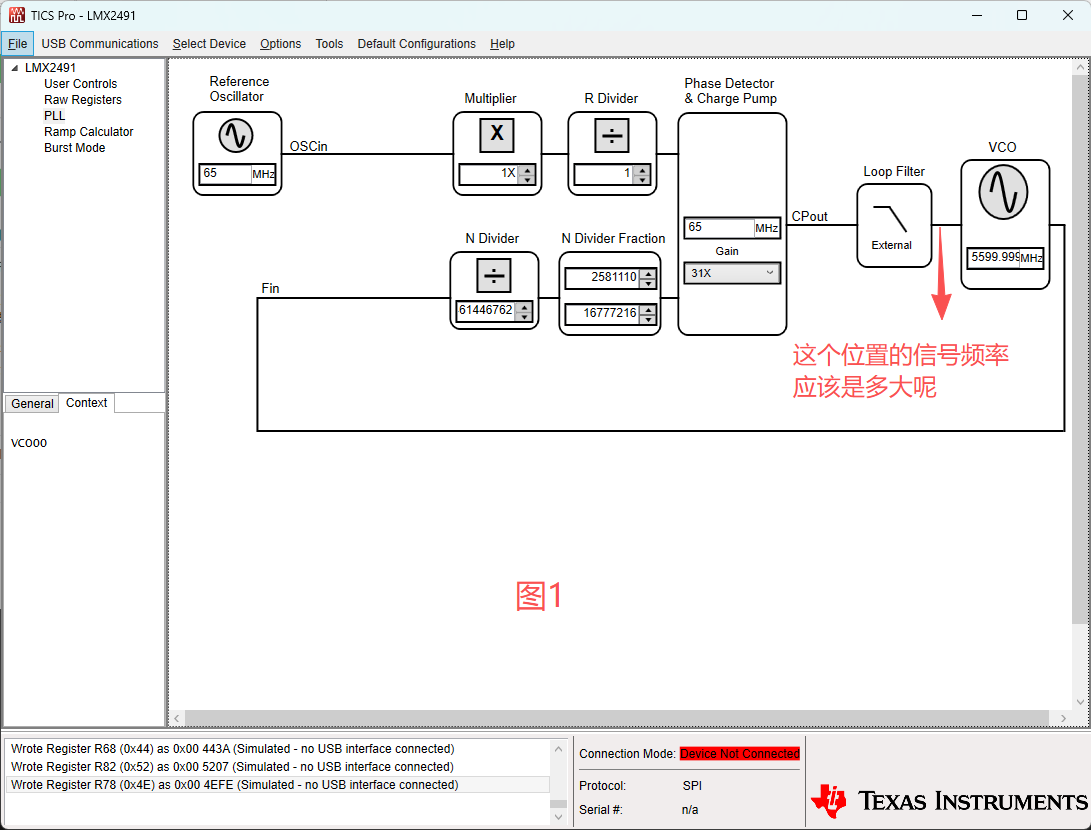Click the diagram scroll-right arrow
The height and width of the screenshot is (830, 1091).
point(1062,717)
